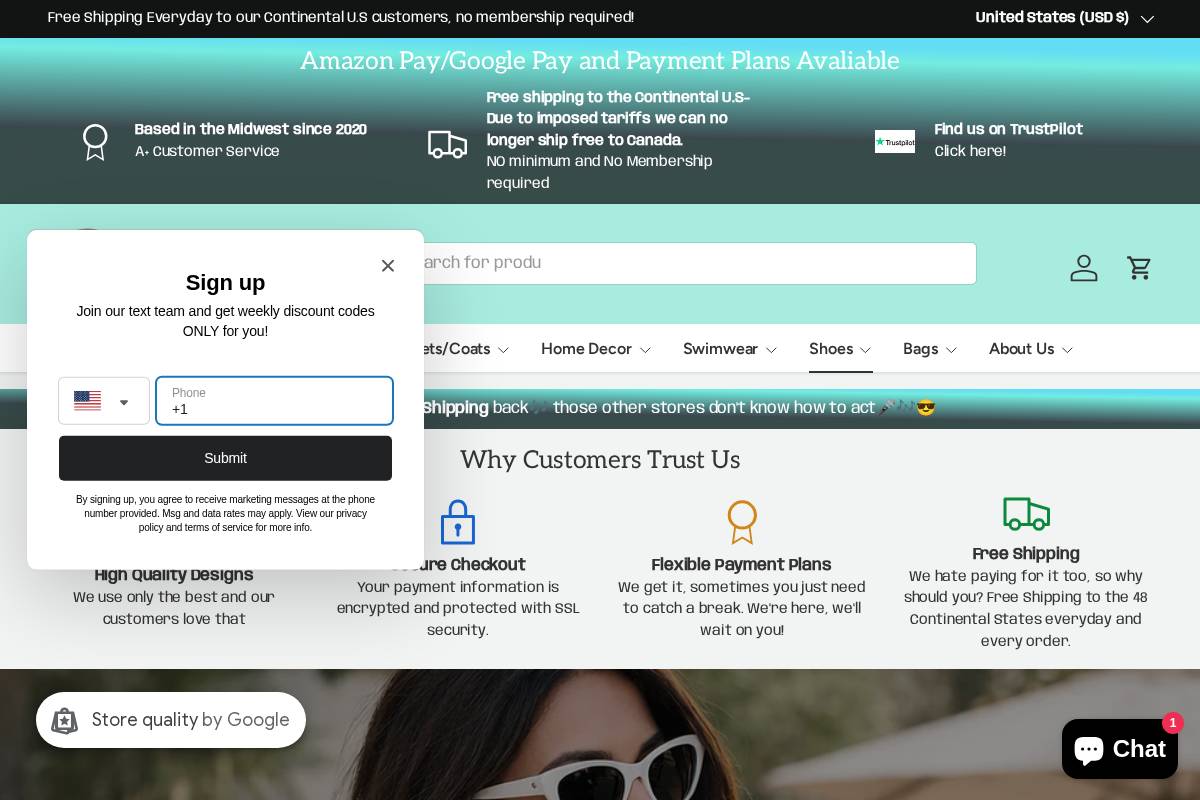Click the Based in the Midwest since 2020 text
Viewport: 1200px width, 800px height.
(x=251, y=129)
